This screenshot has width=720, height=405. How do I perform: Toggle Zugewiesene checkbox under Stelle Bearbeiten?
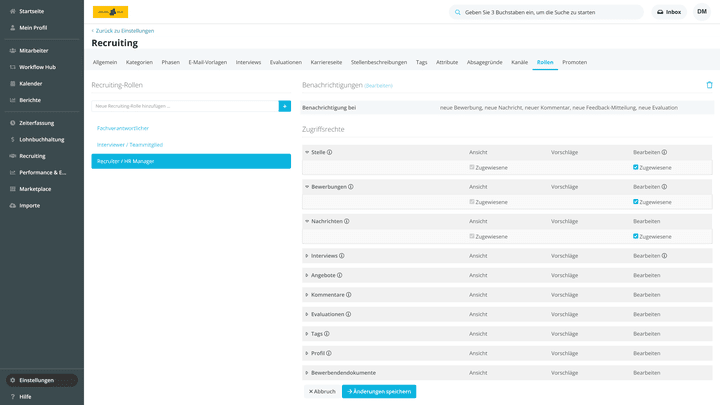[636, 168]
